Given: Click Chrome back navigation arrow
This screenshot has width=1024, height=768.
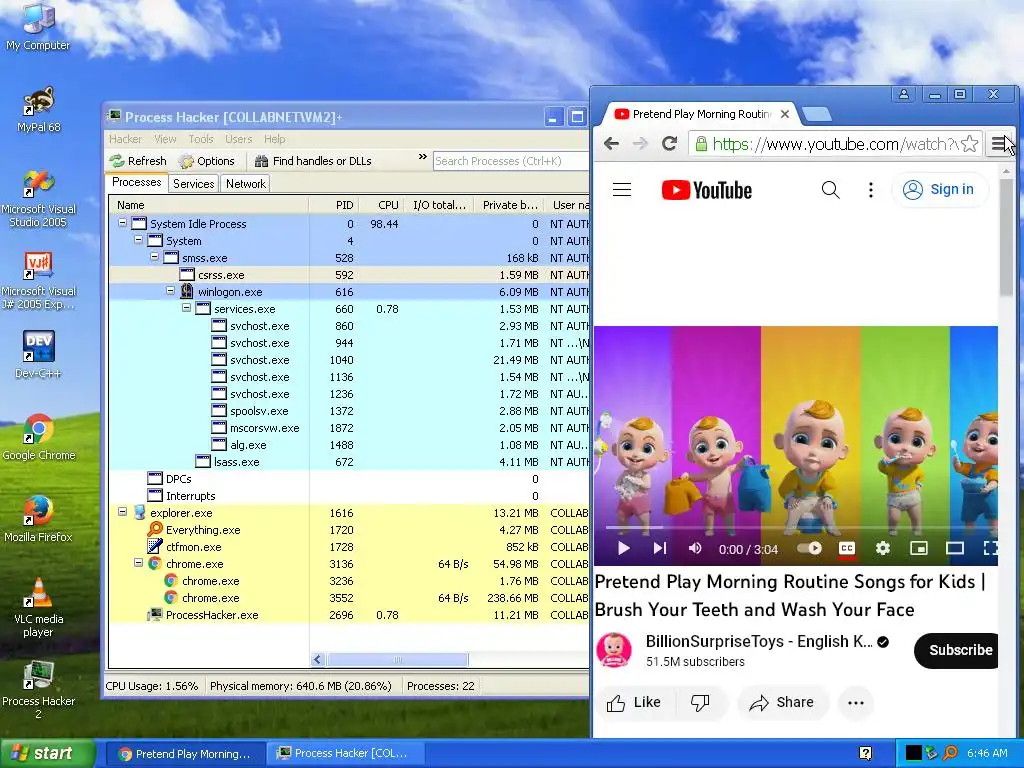Looking at the screenshot, I should pyautogui.click(x=611, y=144).
